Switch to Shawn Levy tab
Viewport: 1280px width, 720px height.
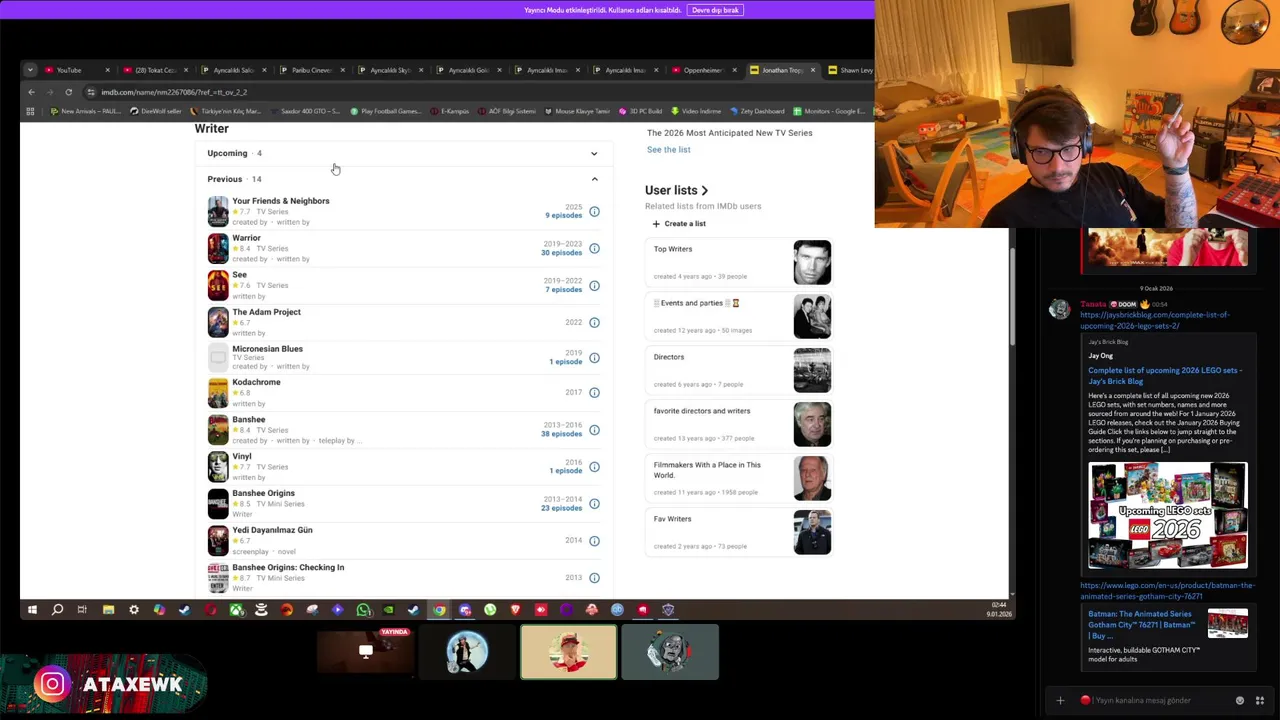pos(850,70)
